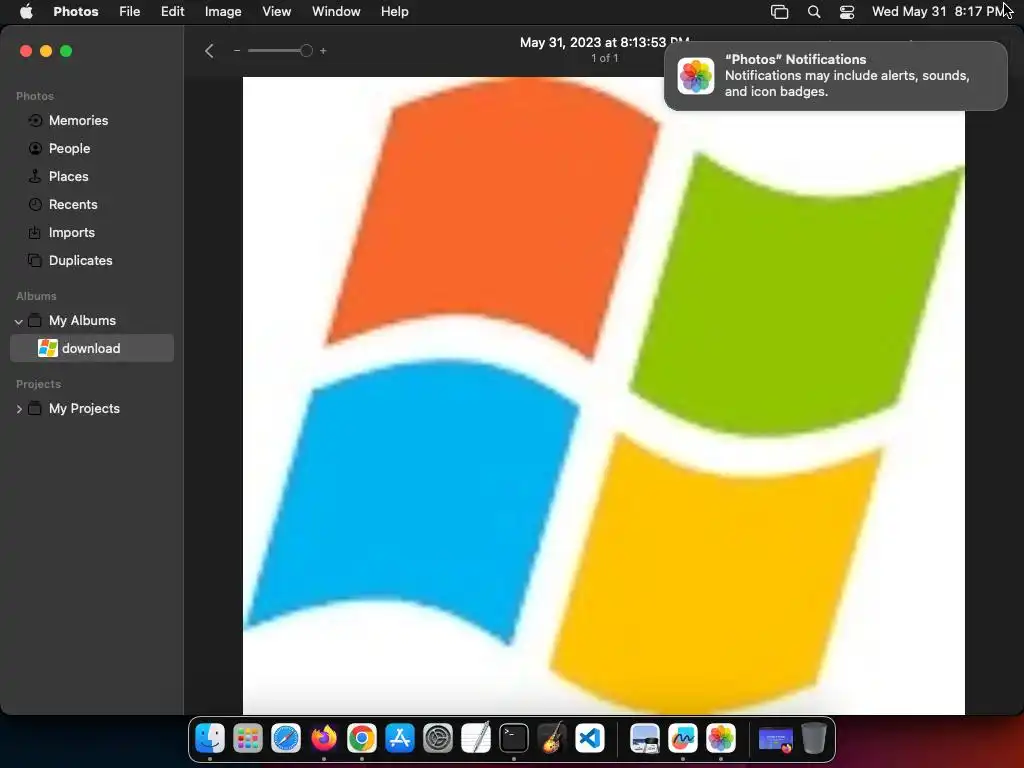The height and width of the screenshot is (768, 1024).
Task: Launch Google Chrome from the Dock
Action: tap(362, 739)
